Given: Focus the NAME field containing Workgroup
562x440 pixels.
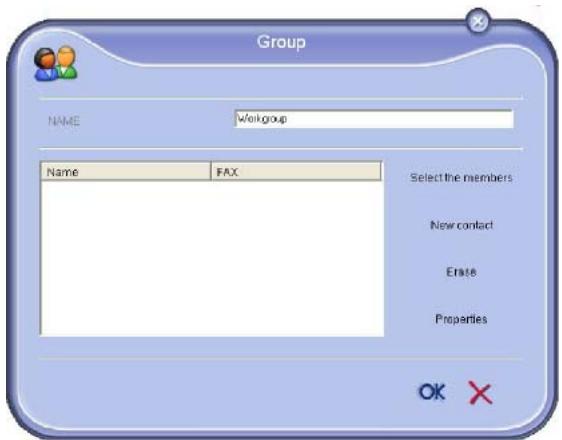Looking at the screenshot, I should tap(373, 119).
